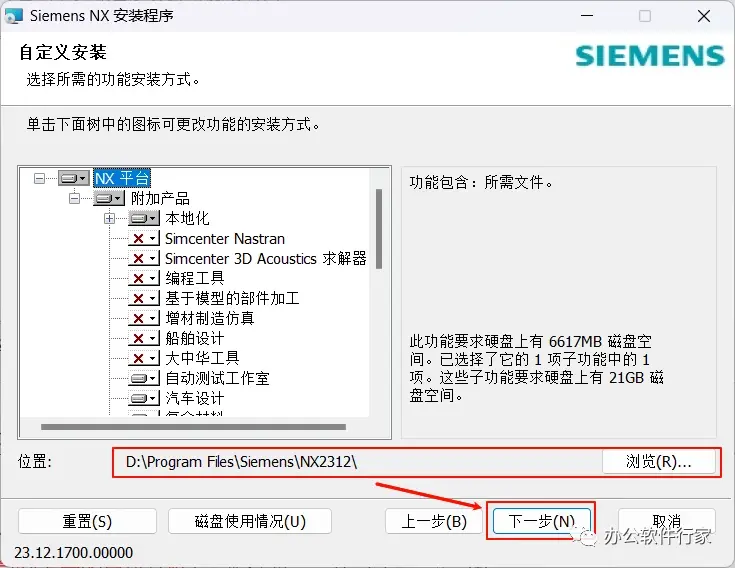Image resolution: width=735 pixels, height=568 pixels.
Task: Click the install location path field
Action: [357, 462]
